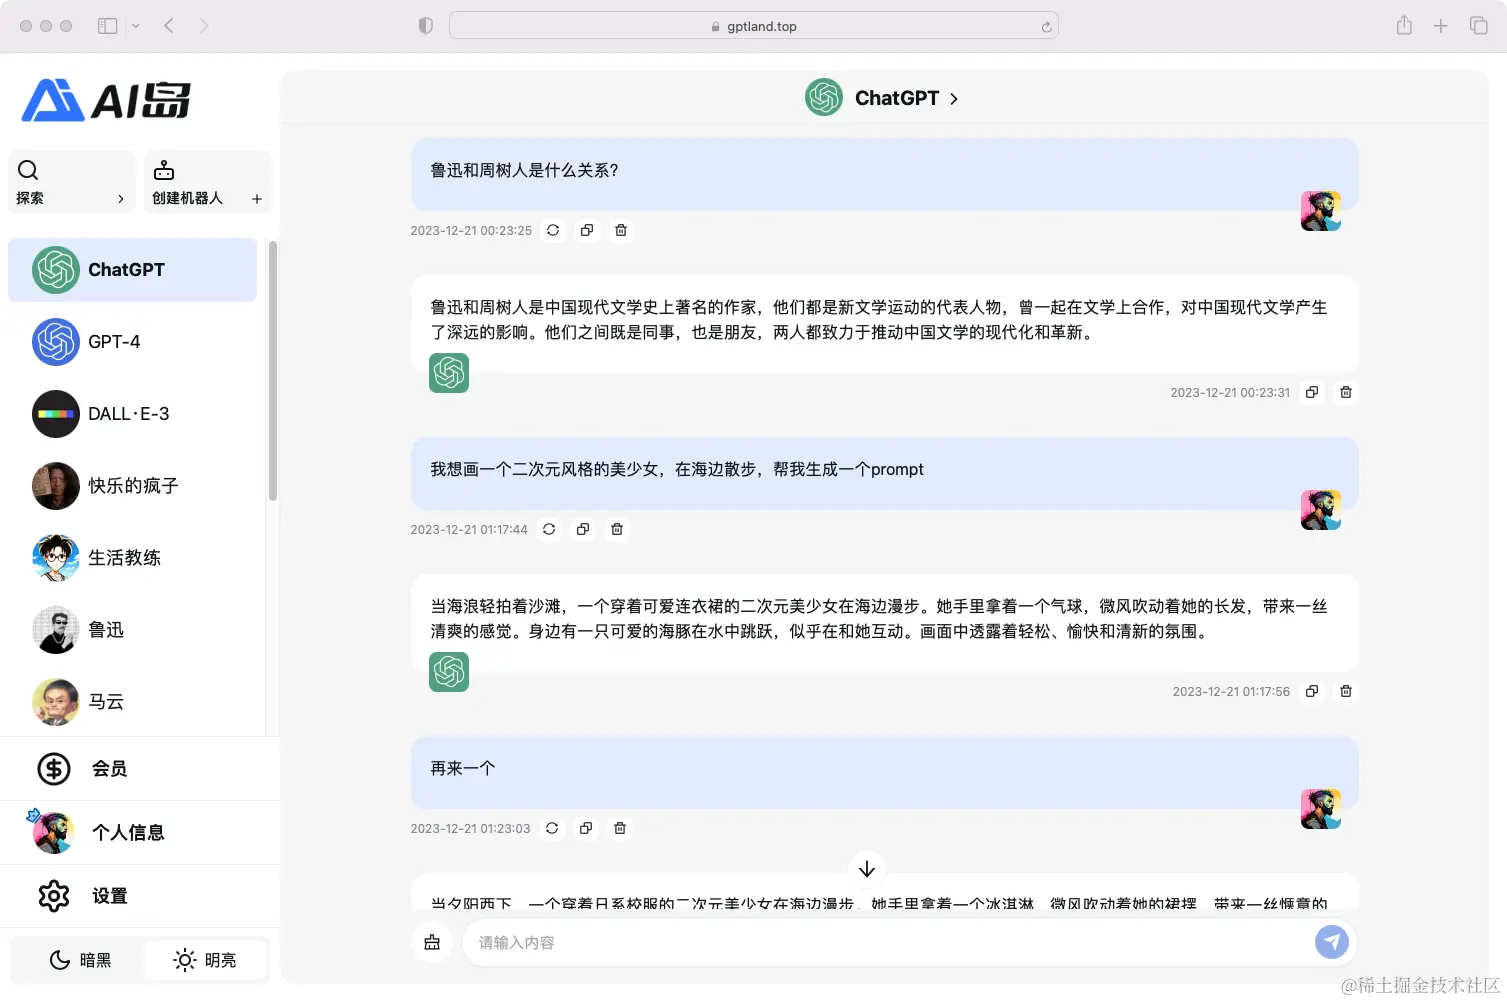
Task: Open 个人信息 profile page
Action: 140,833
